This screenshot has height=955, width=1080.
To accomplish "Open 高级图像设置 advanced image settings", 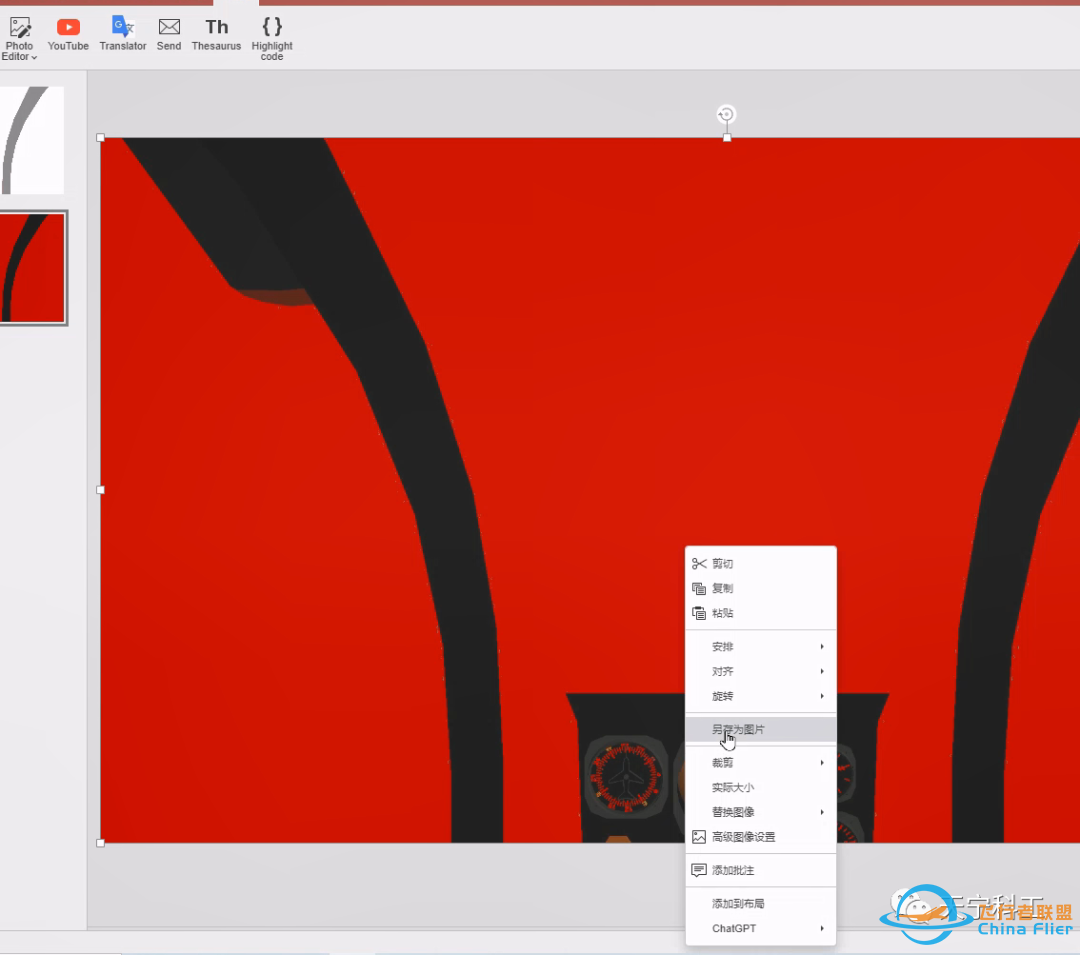I will (743, 837).
